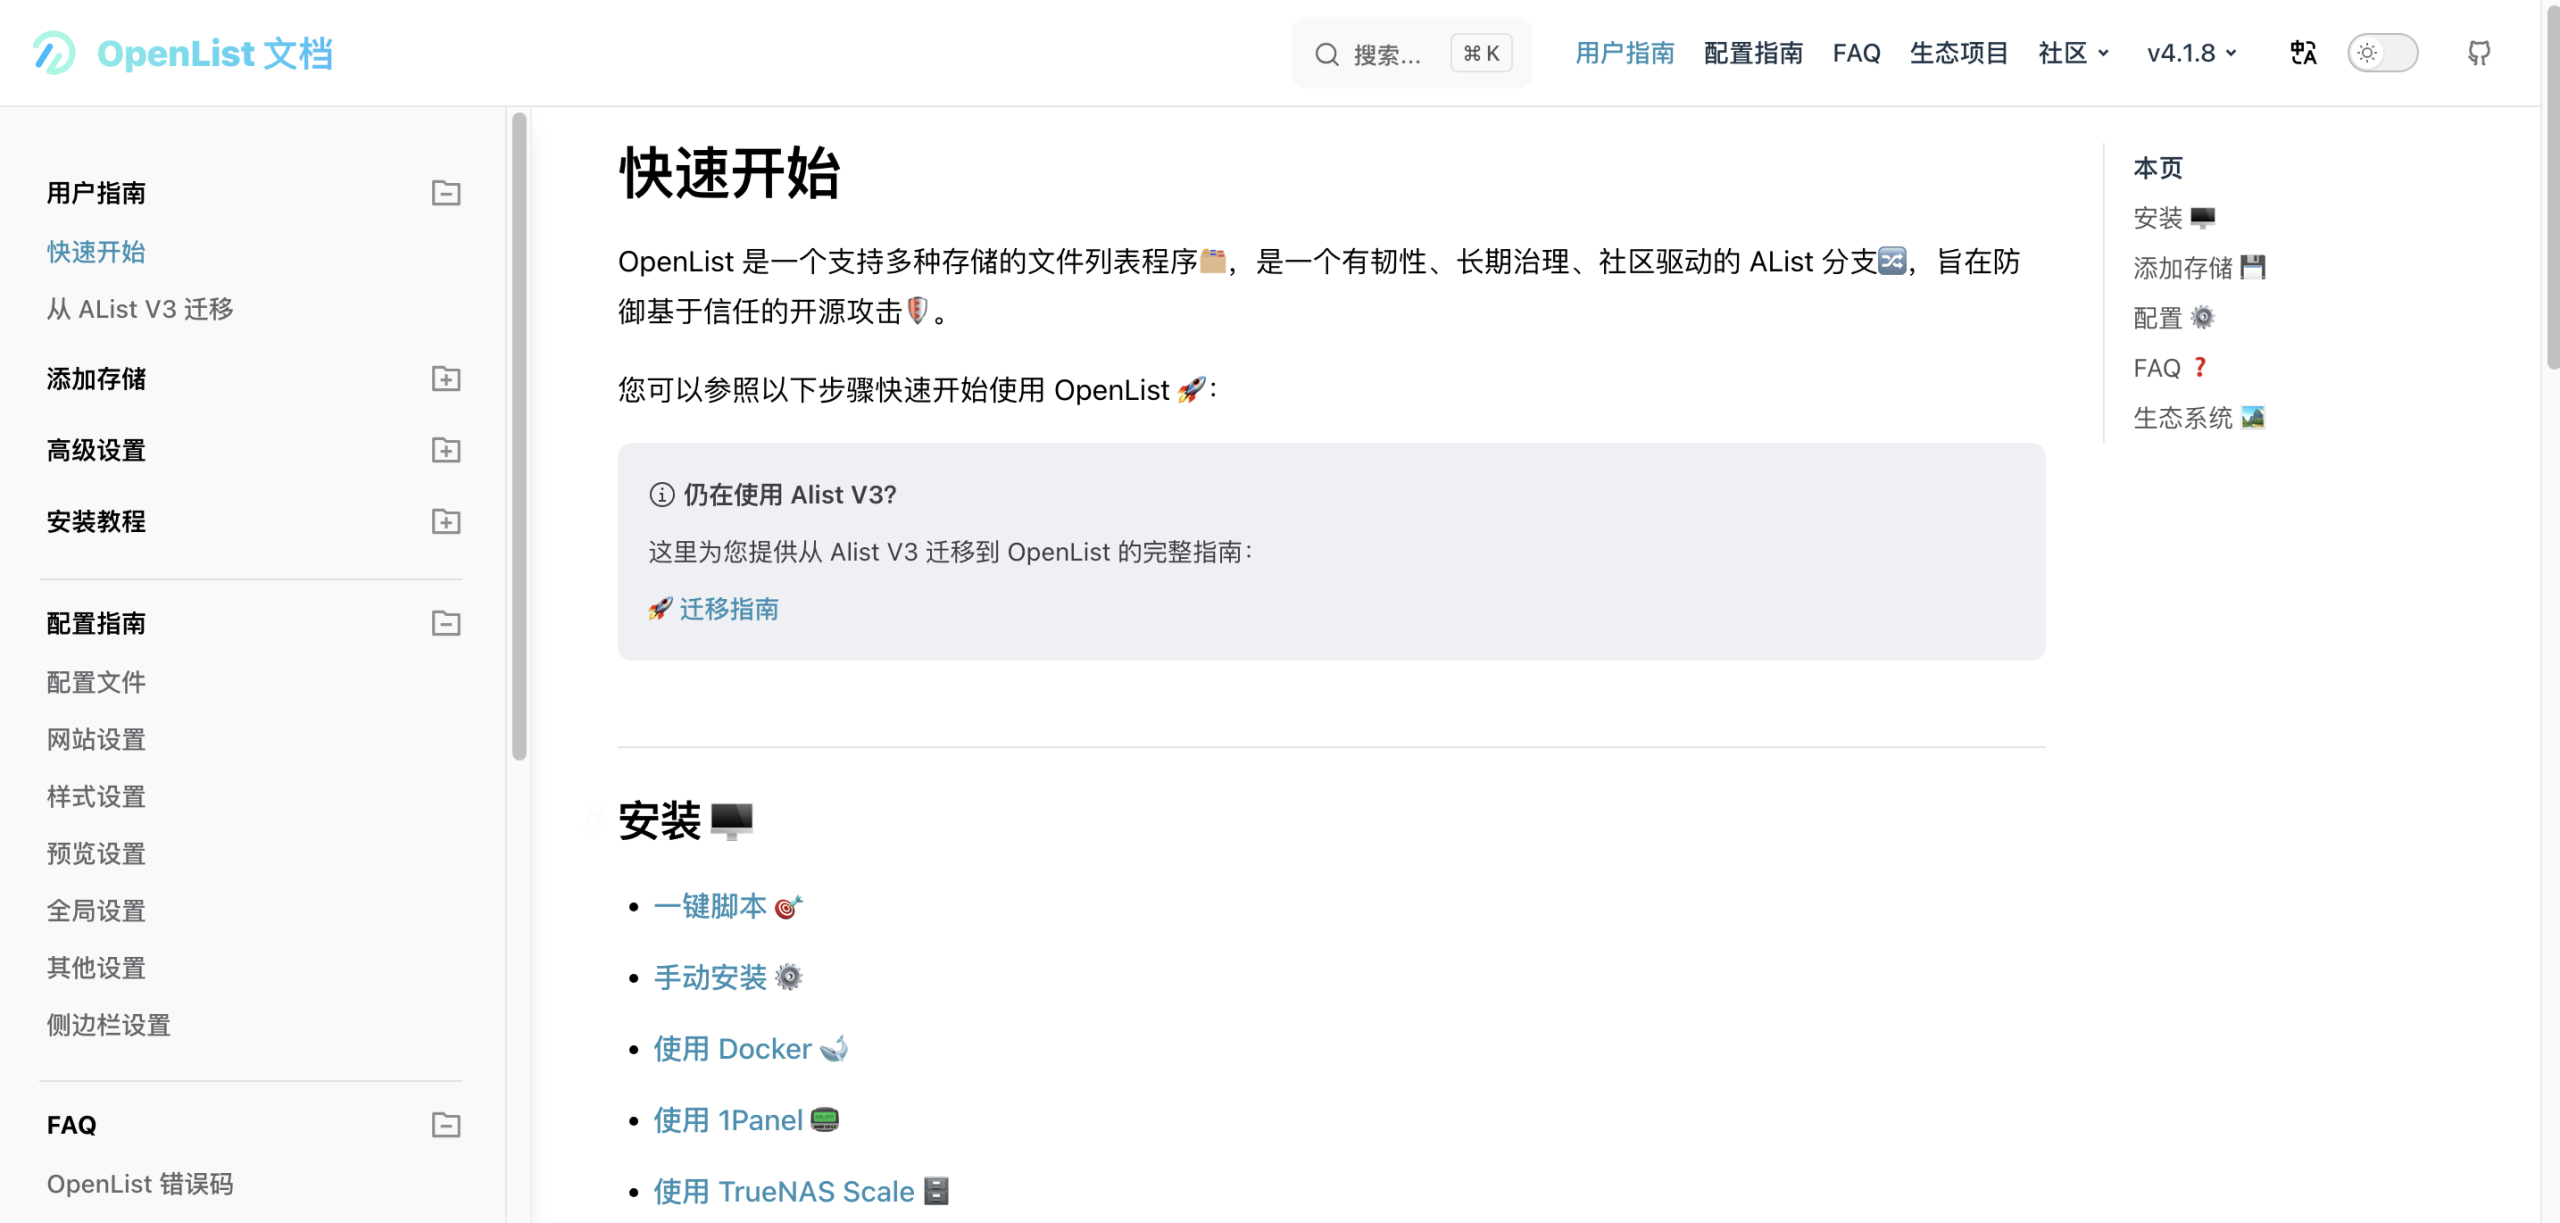Click the language translation icon
This screenshot has height=1223, width=2560.
[2302, 53]
